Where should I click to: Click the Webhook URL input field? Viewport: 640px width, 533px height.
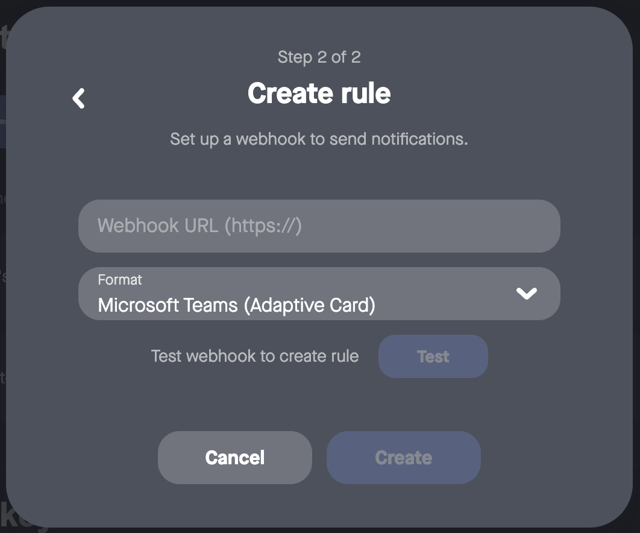pos(319,226)
